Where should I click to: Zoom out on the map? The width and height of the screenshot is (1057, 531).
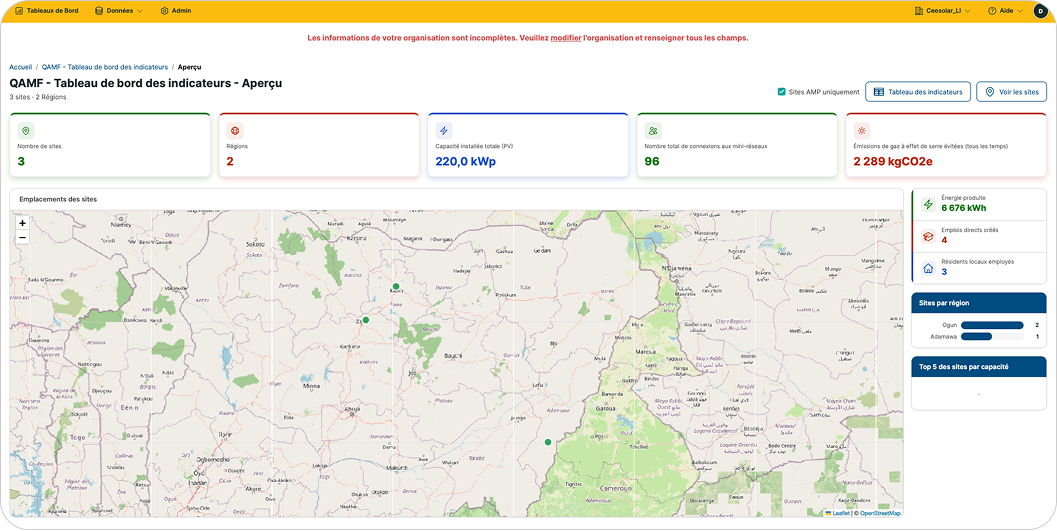click(x=22, y=237)
